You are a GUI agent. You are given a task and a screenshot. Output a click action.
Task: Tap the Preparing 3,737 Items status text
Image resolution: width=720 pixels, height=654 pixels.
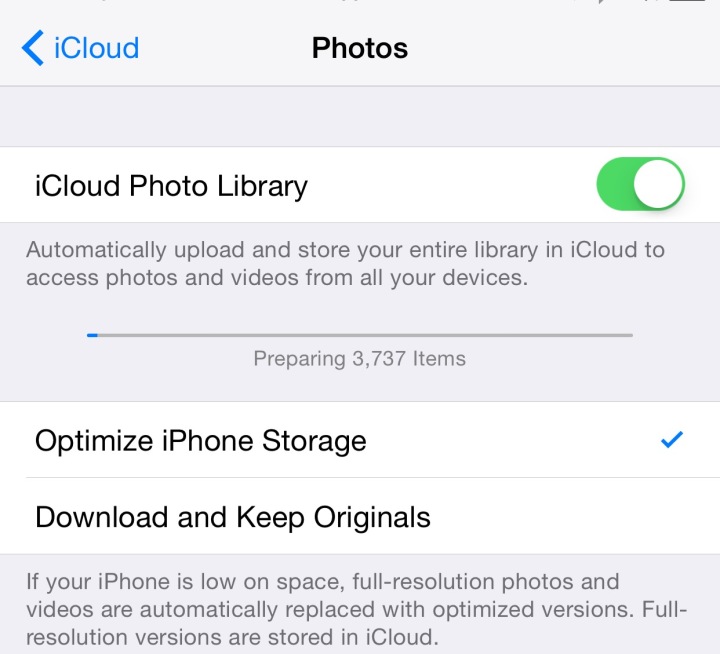pos(360,359)
